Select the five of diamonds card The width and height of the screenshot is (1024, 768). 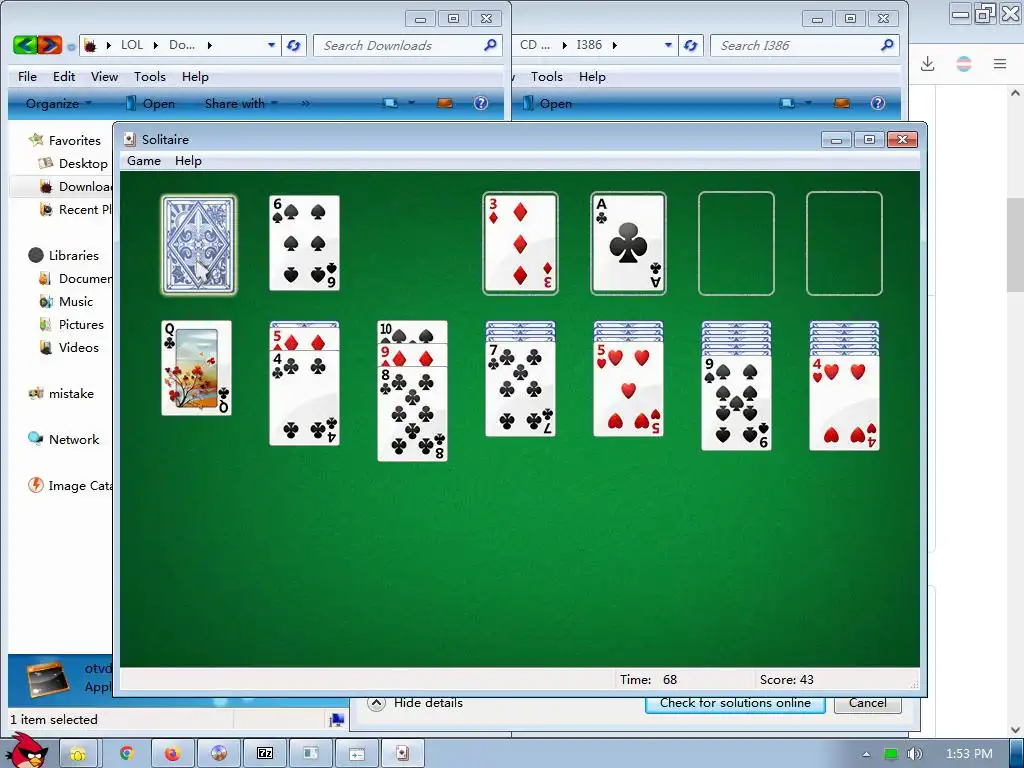click(x=304, y=339)
